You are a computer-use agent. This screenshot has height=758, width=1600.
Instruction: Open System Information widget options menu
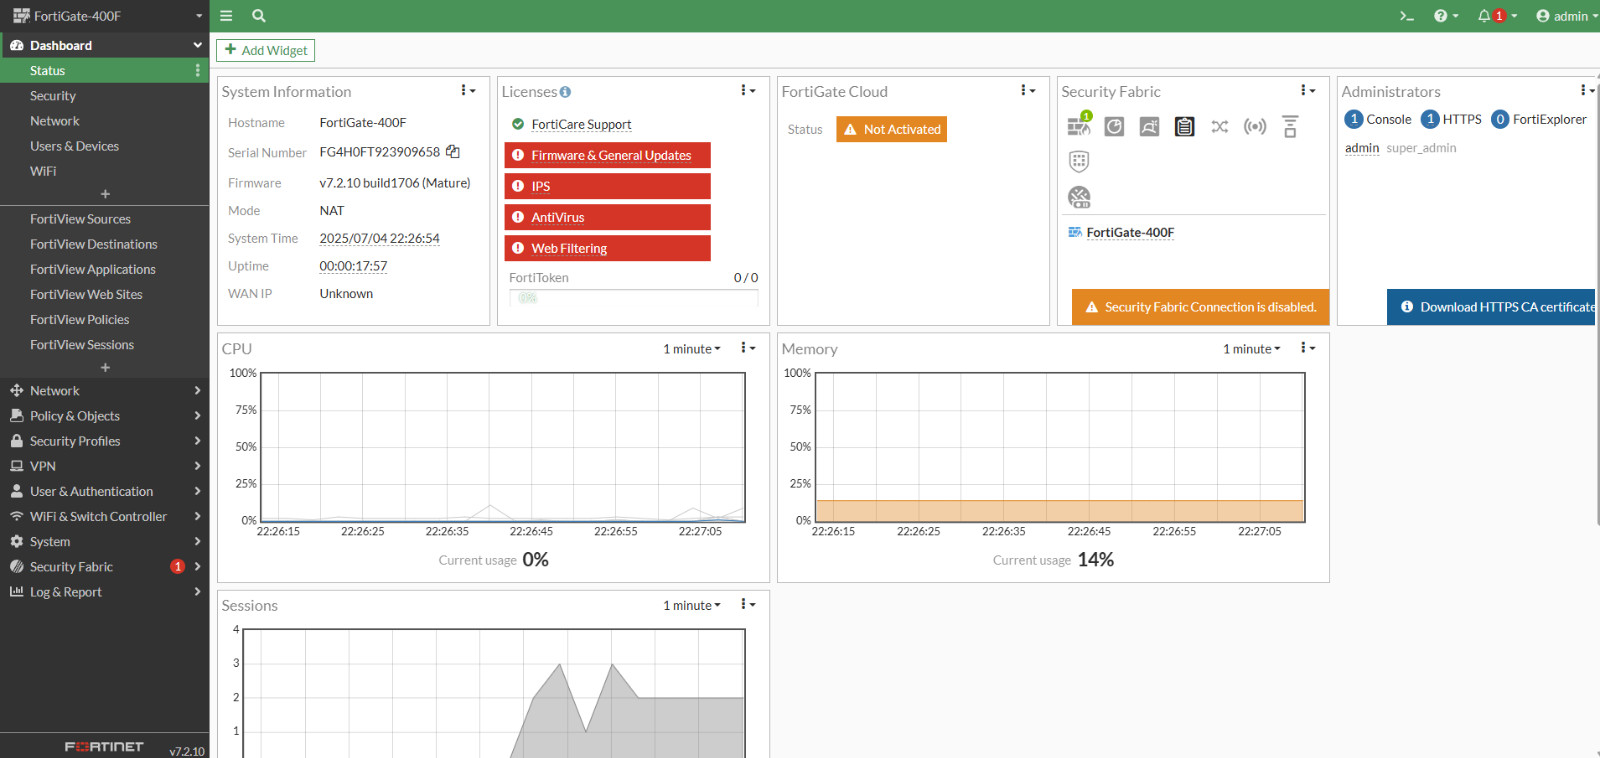tap(468, 90)
